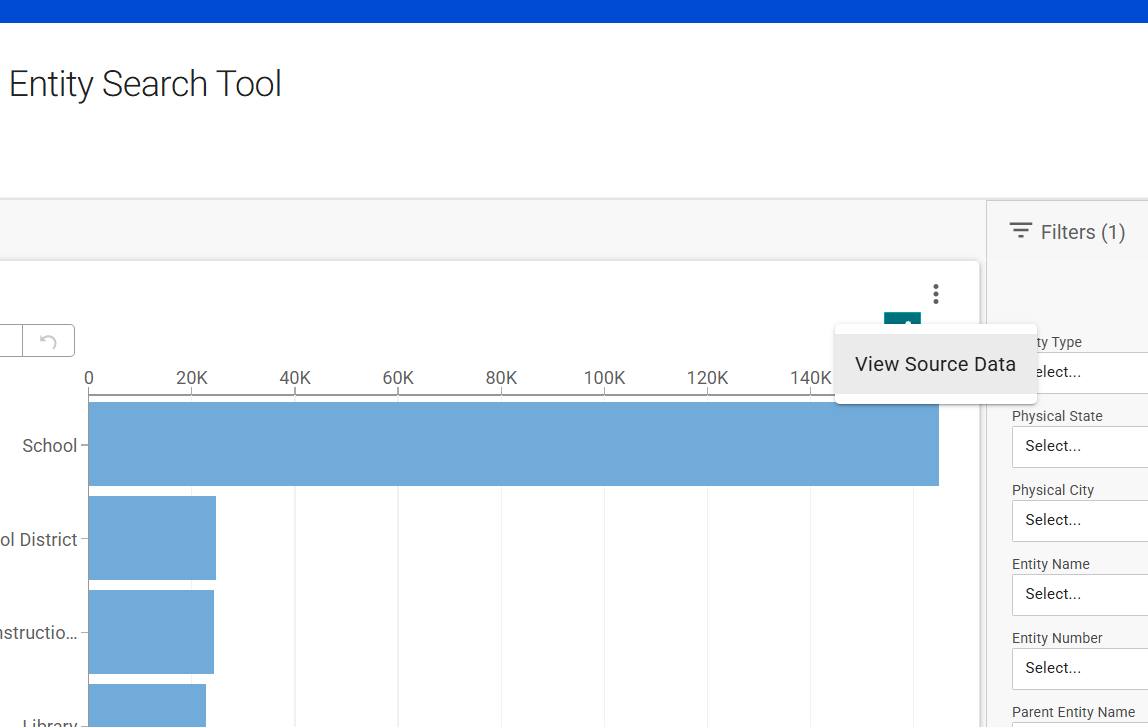
Task: Select View Source Data menu item
Action: (935, 364)
